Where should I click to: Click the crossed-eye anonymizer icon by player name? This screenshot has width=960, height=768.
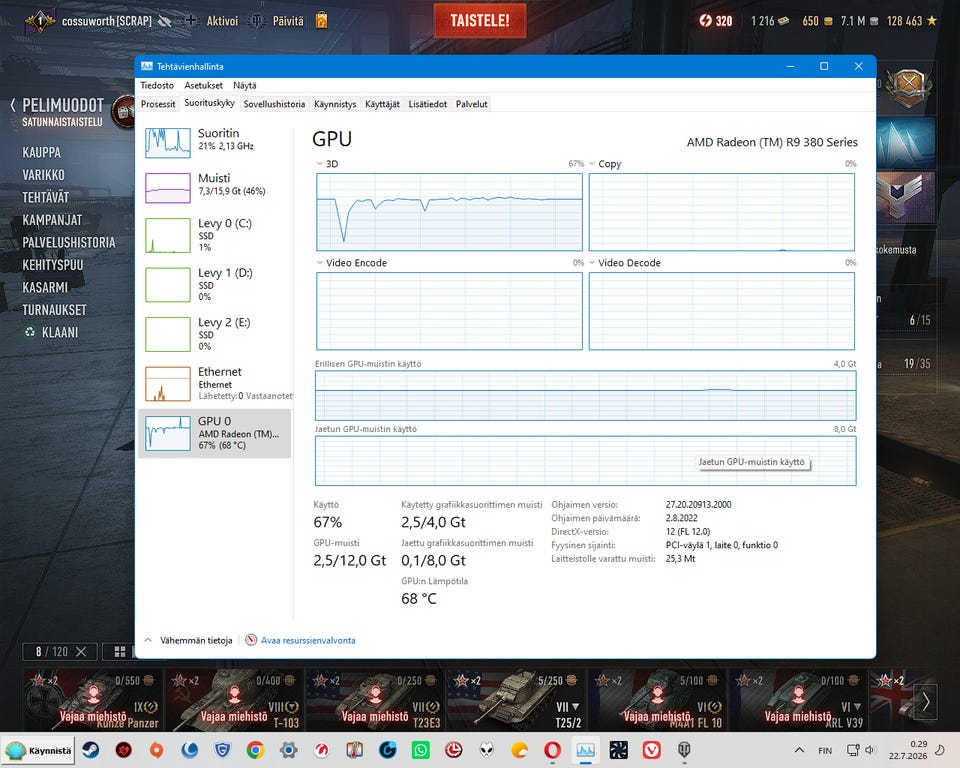point(164,21)
